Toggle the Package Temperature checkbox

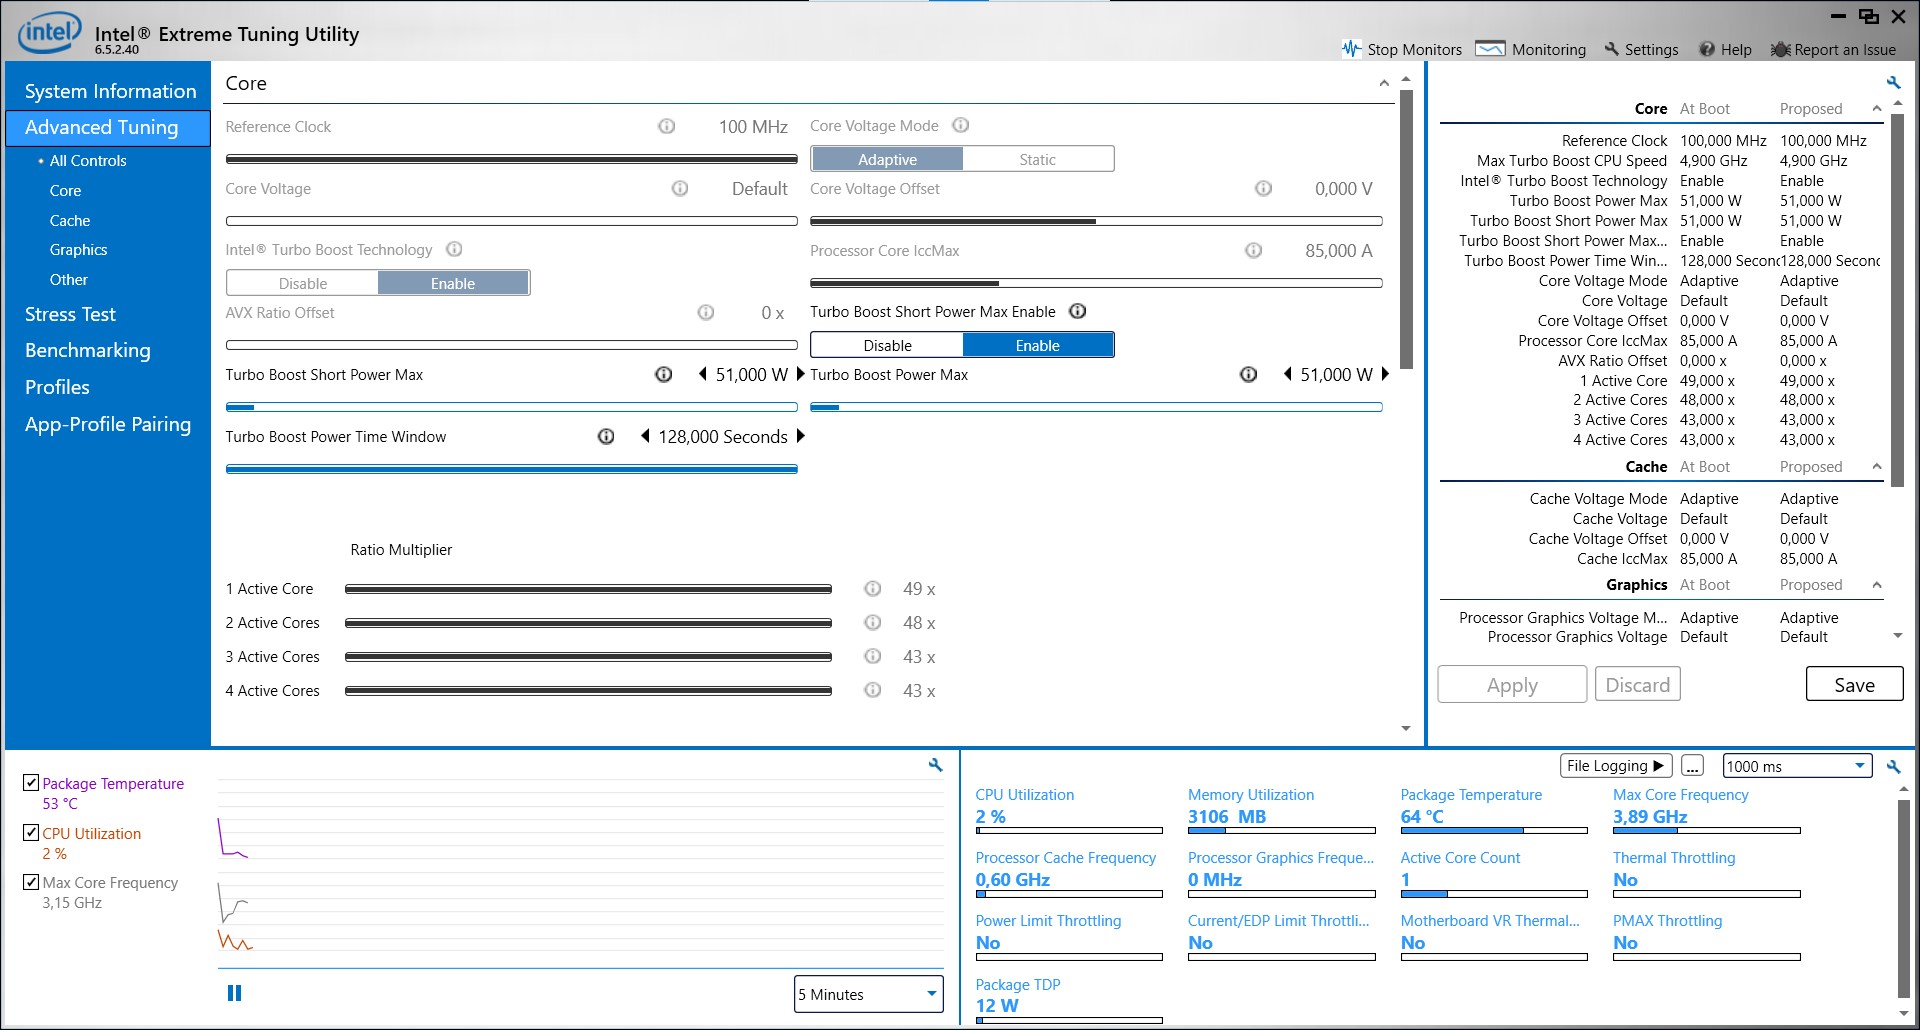31,782
